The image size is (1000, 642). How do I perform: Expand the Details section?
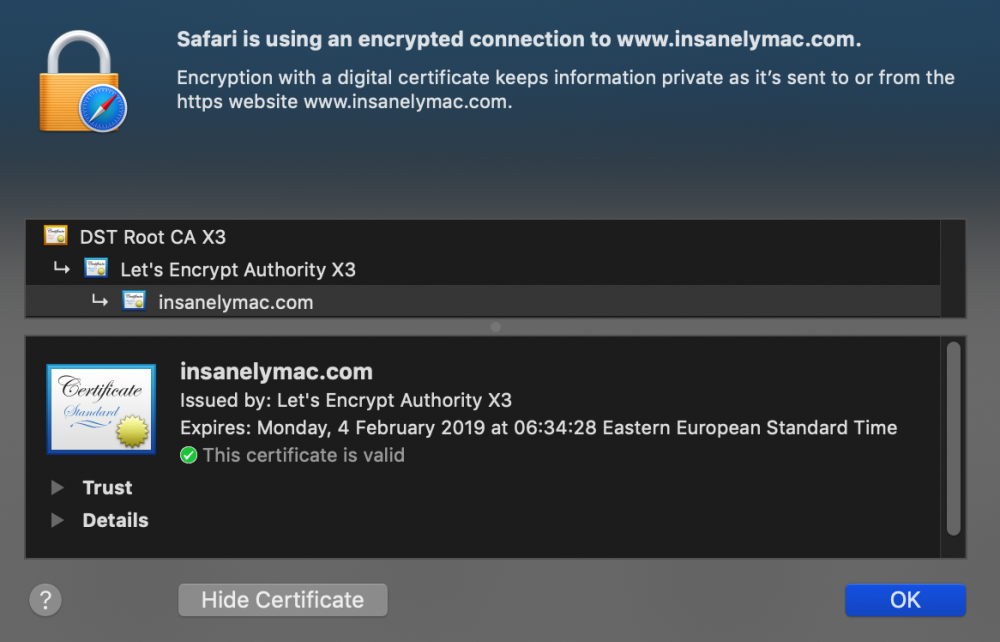click(x=57, y=520)
